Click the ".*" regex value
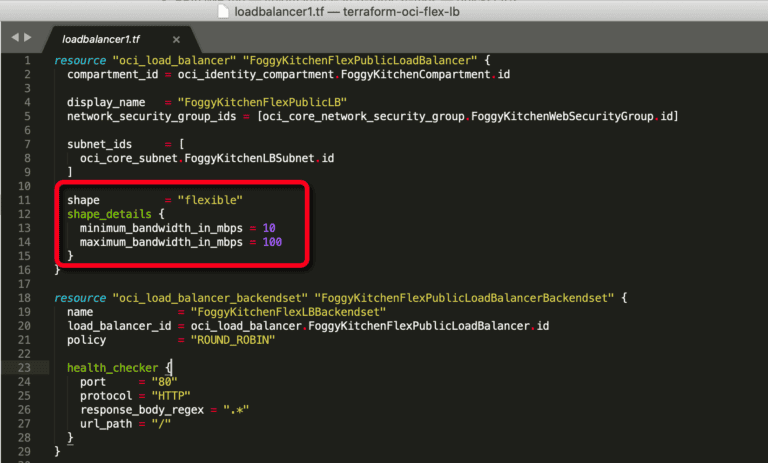This screenshot has width=768, height=463. [x=237, y=410]
